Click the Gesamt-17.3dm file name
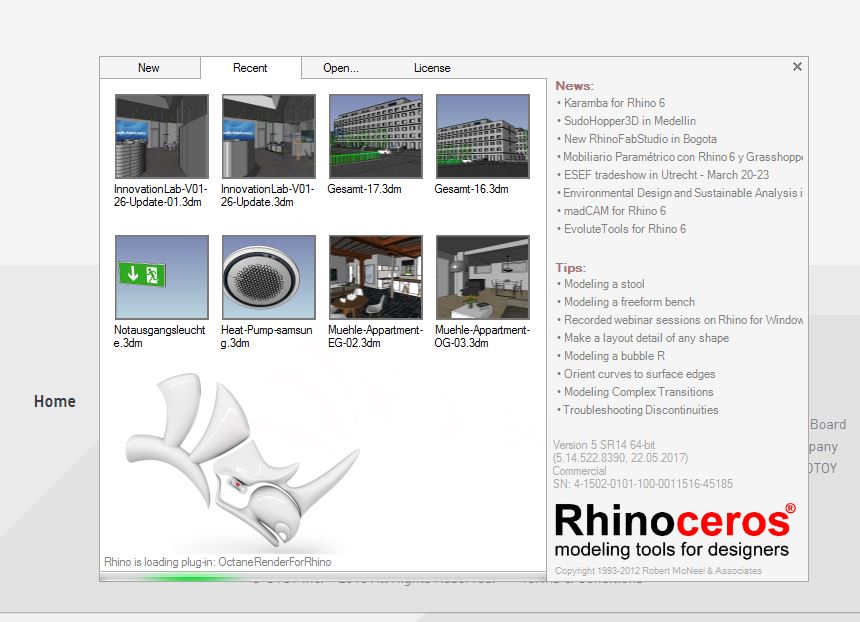 click(x=364, y=189)
